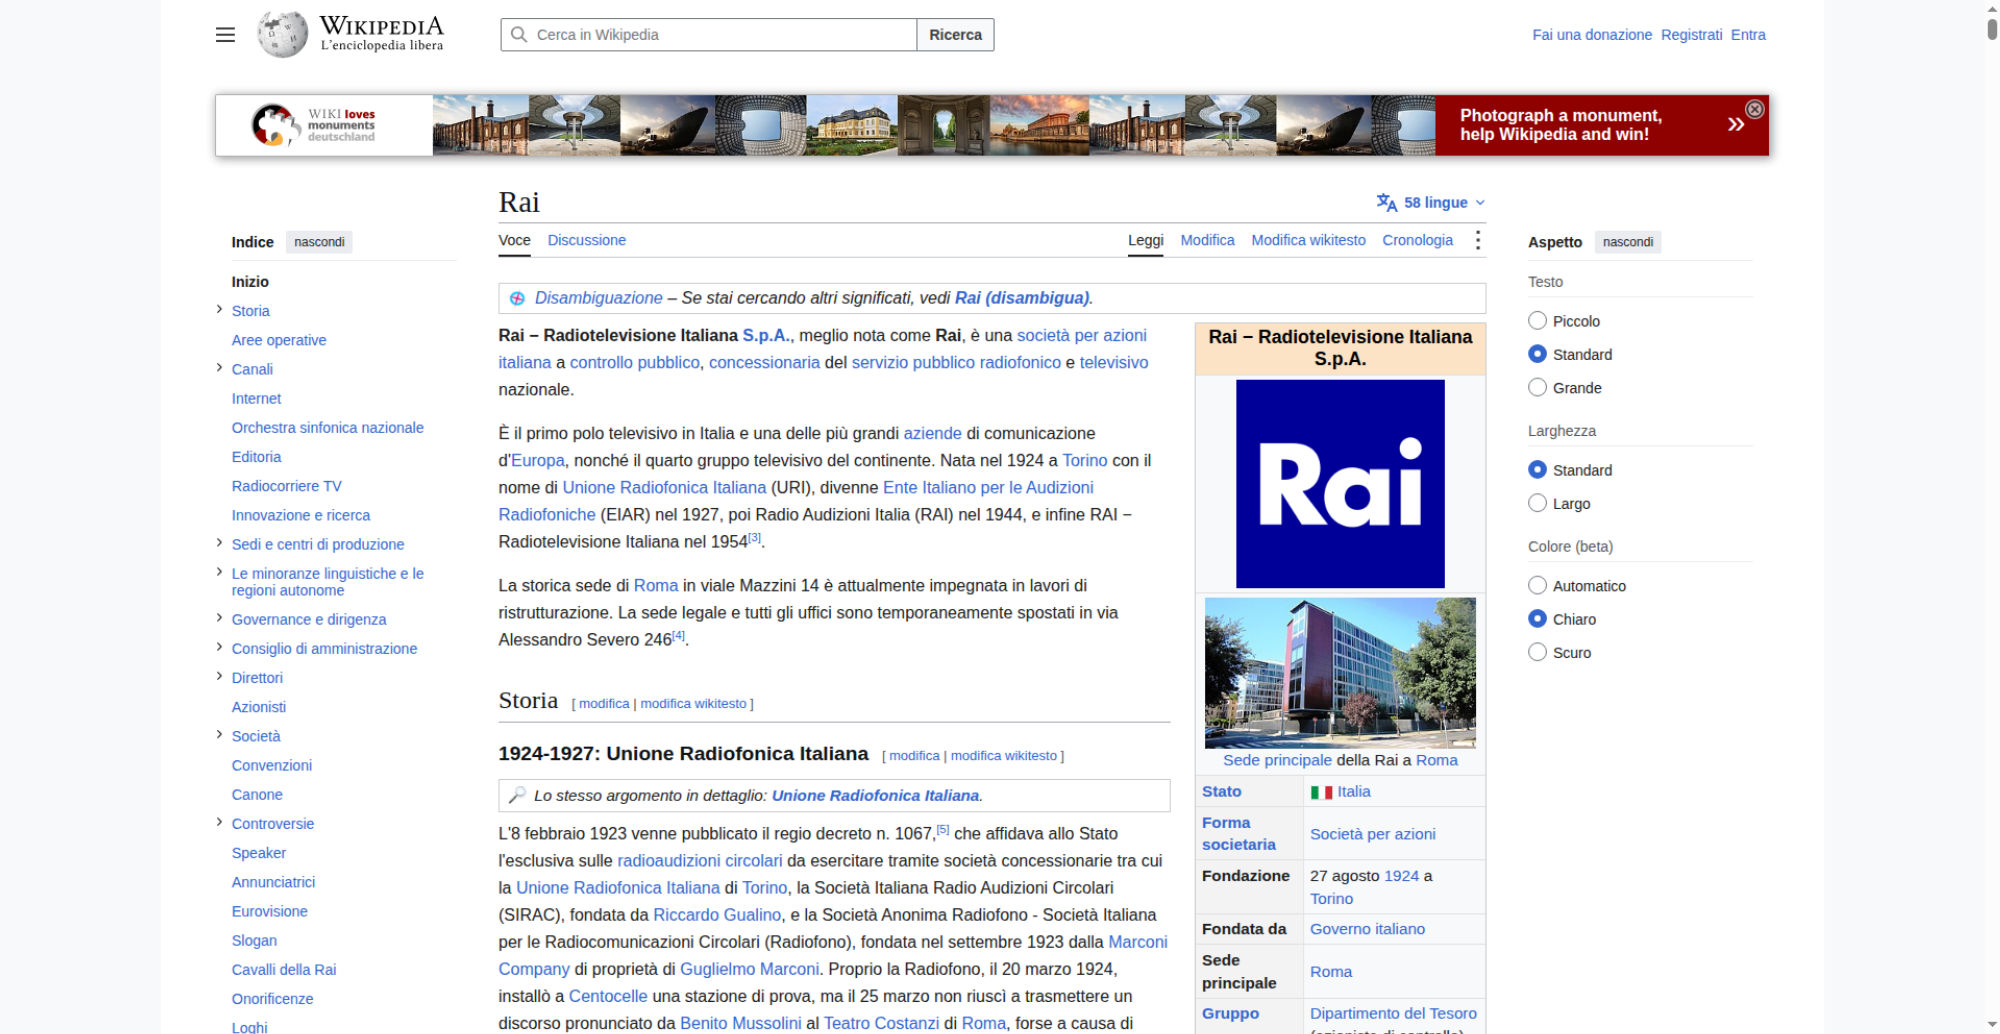
Task: Click the Ricerca search button
Action: pyautogui.click(x=955, y=35)
